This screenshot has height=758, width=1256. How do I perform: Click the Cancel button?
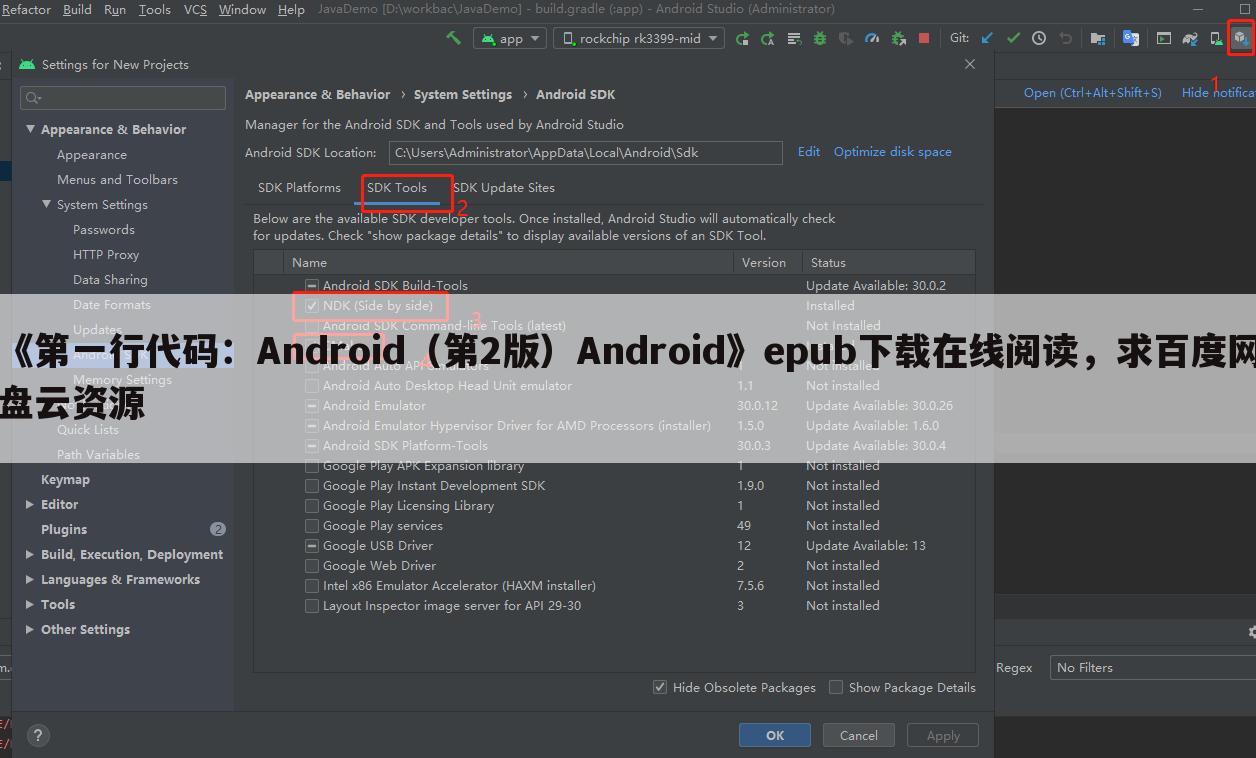tap(859, 735)
